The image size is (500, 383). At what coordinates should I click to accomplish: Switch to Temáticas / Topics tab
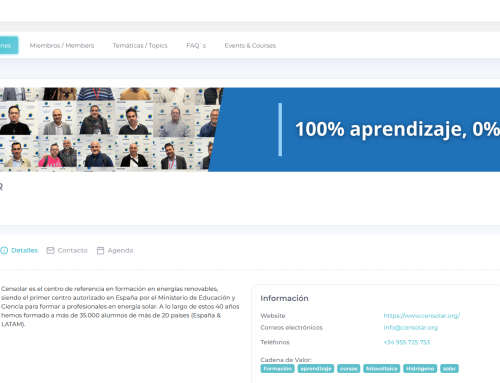pos(140,45)
